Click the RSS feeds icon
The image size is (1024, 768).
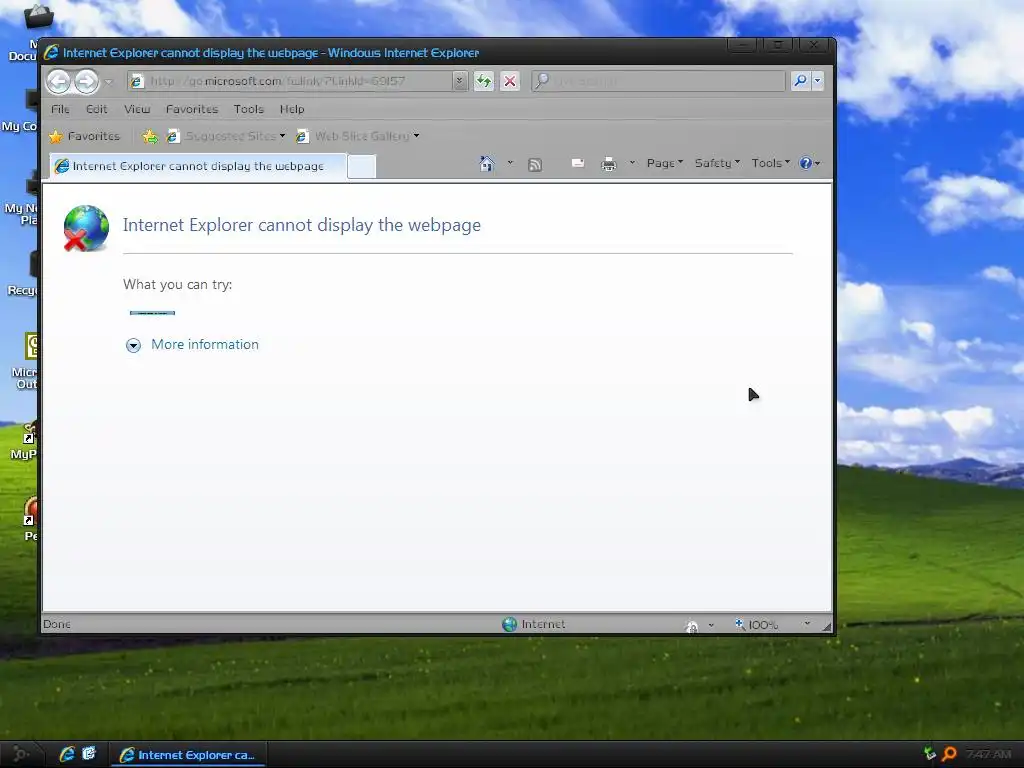point(535,165)
